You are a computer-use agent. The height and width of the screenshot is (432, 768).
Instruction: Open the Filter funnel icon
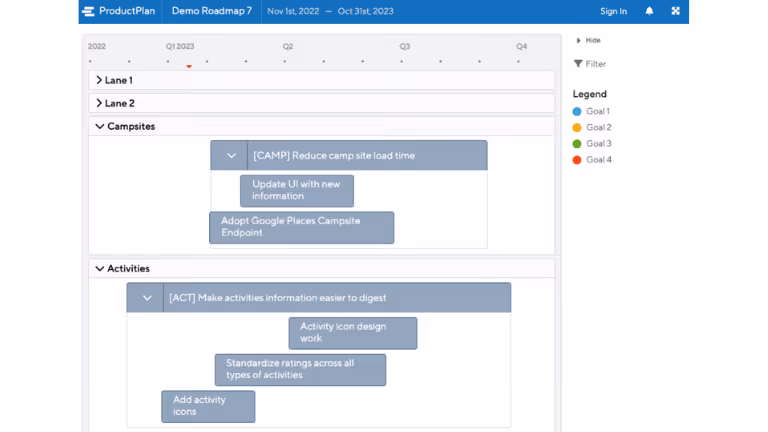click(x=578, y=64)
